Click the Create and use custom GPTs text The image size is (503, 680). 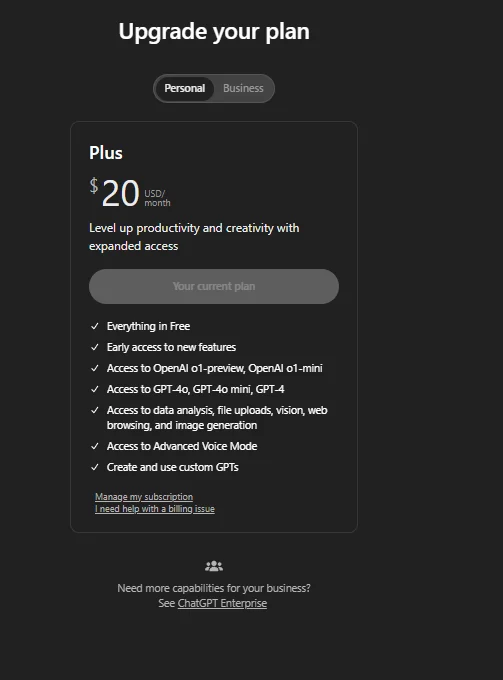pos(173,467)
